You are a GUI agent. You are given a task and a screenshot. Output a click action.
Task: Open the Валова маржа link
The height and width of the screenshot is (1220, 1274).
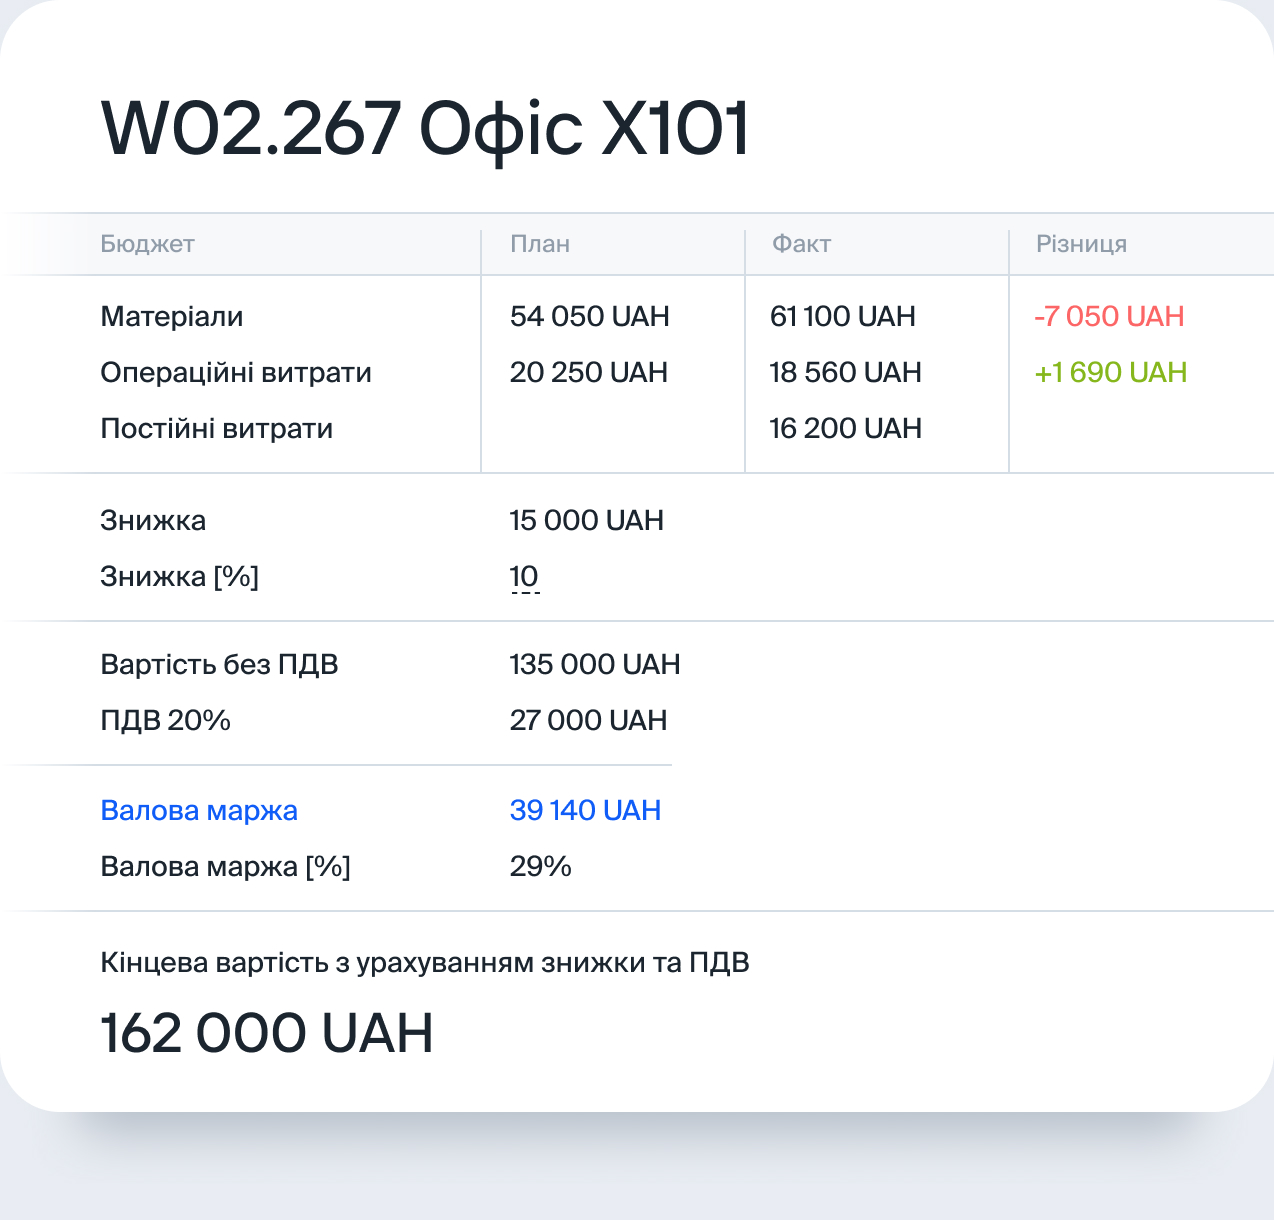tap(199, 811)
